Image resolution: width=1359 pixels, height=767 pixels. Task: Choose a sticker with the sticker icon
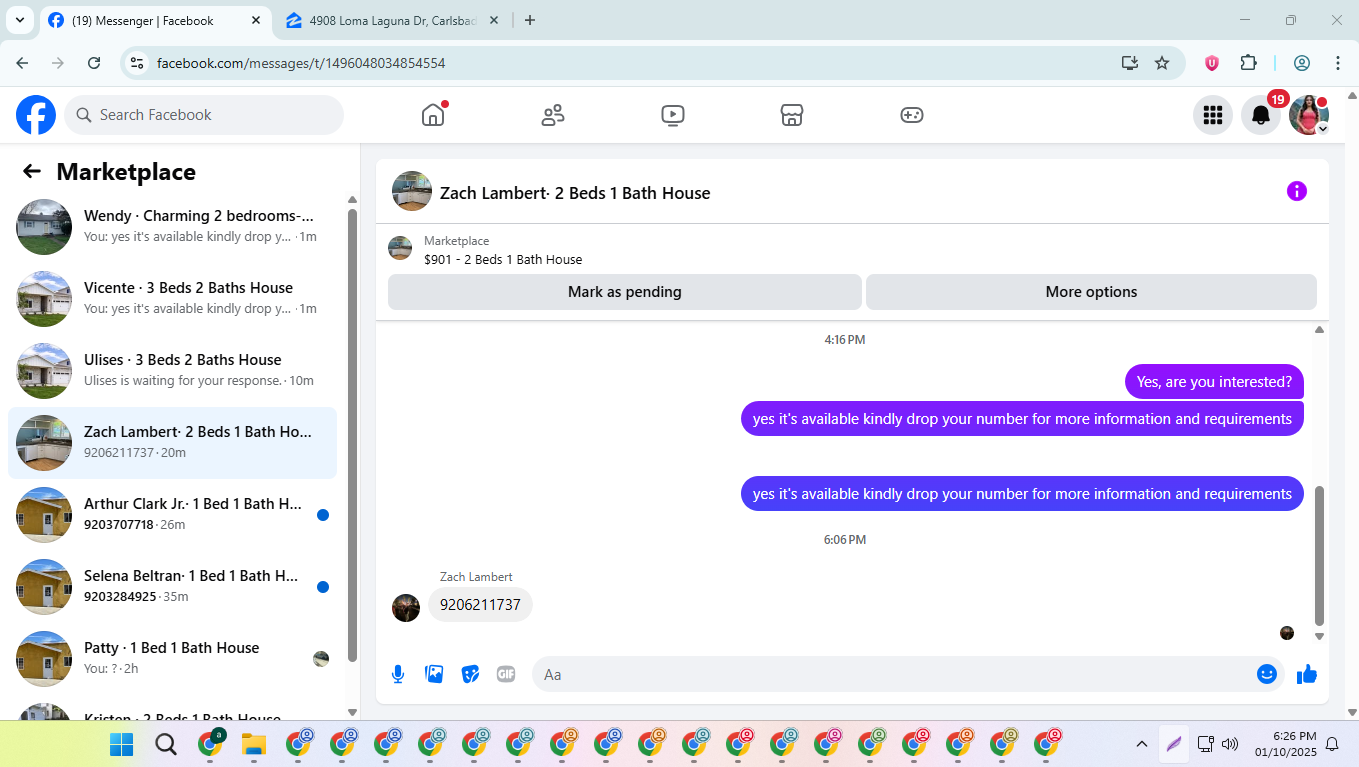[x=470, y=674]
